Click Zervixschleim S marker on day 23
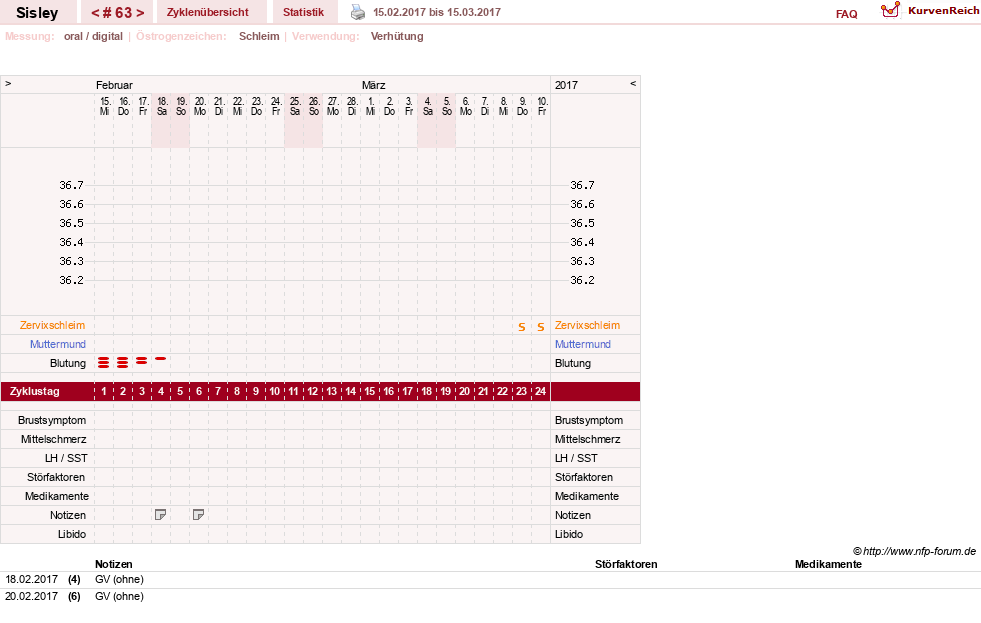The height and width of the screenshot is (623, 981). tap(522, 327)
